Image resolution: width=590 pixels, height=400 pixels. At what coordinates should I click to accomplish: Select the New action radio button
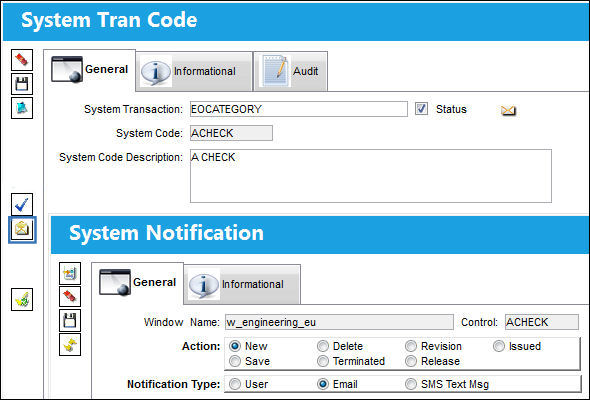pyautogui.click(x=235, y=346)
